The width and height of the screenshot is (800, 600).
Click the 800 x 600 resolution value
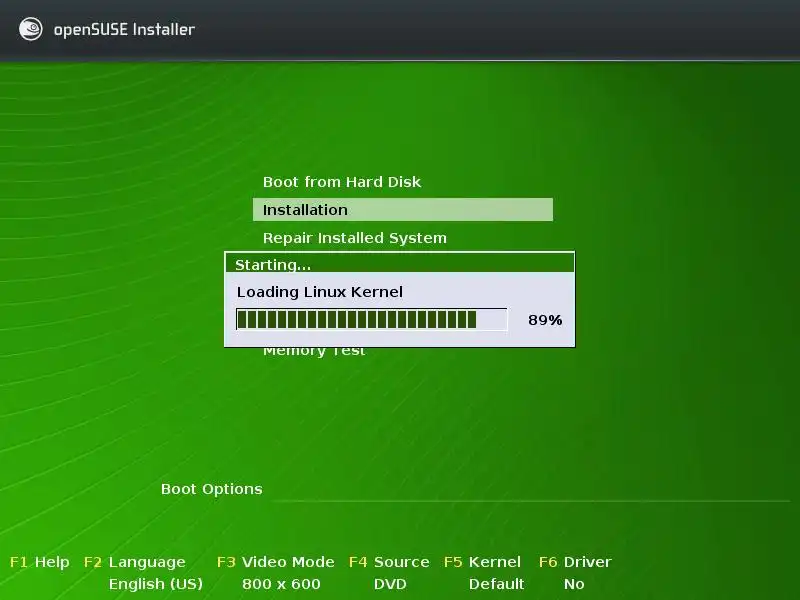coord(281,584)
